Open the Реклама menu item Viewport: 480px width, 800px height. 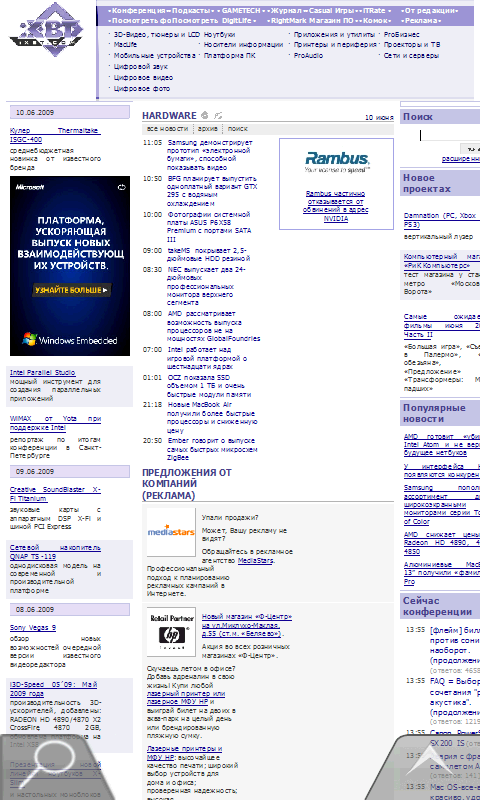click(421, 21)
